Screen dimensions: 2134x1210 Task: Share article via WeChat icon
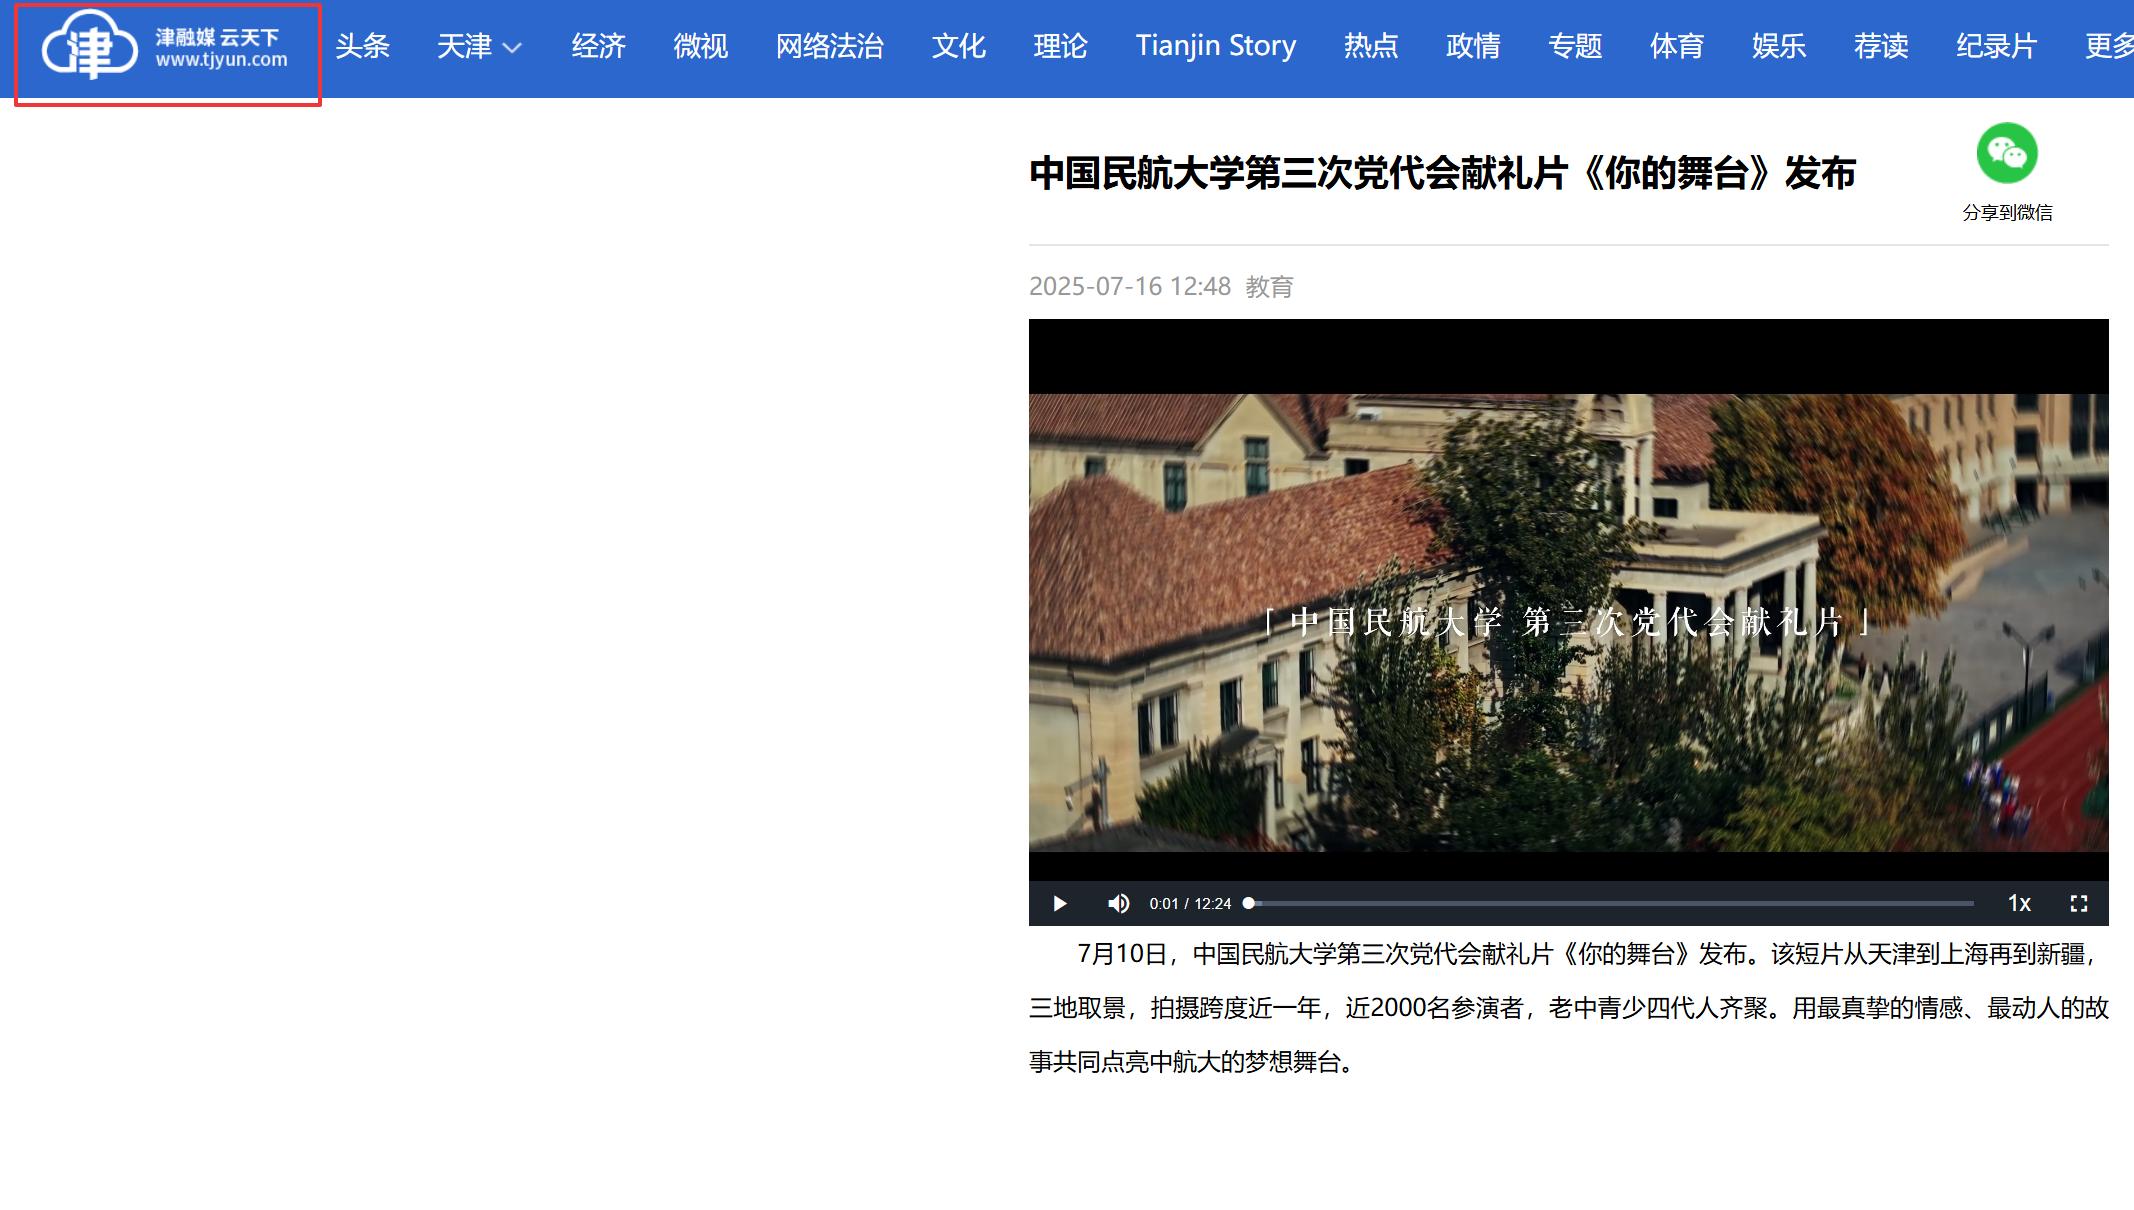[x=2006, y=154]
